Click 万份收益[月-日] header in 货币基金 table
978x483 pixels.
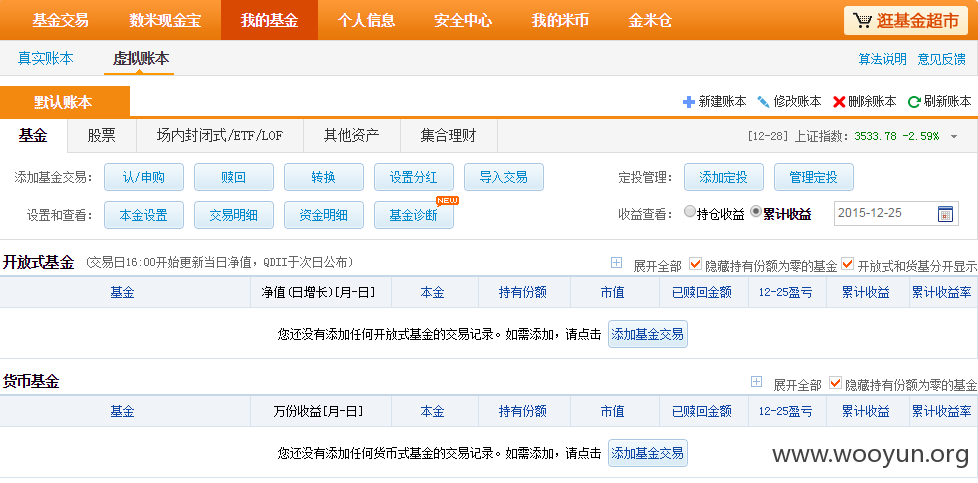tap(318, 411)
